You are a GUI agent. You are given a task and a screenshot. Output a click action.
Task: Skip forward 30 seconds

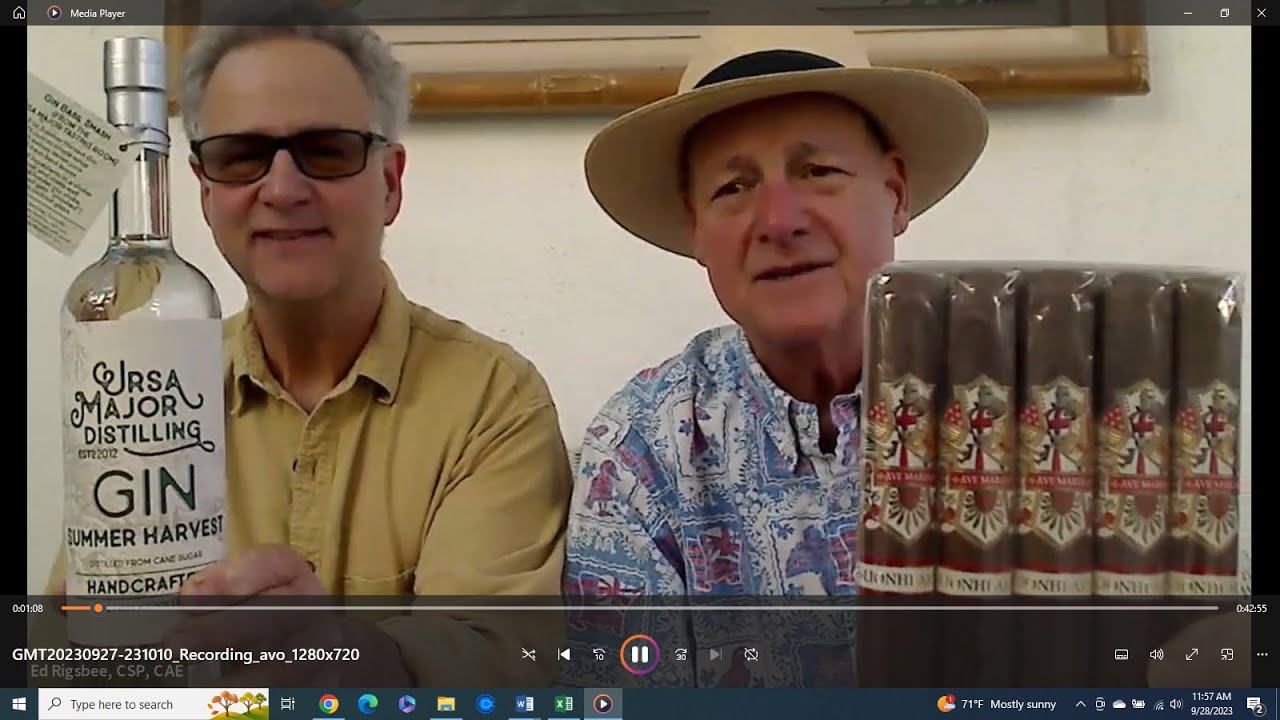coord(681,655)
